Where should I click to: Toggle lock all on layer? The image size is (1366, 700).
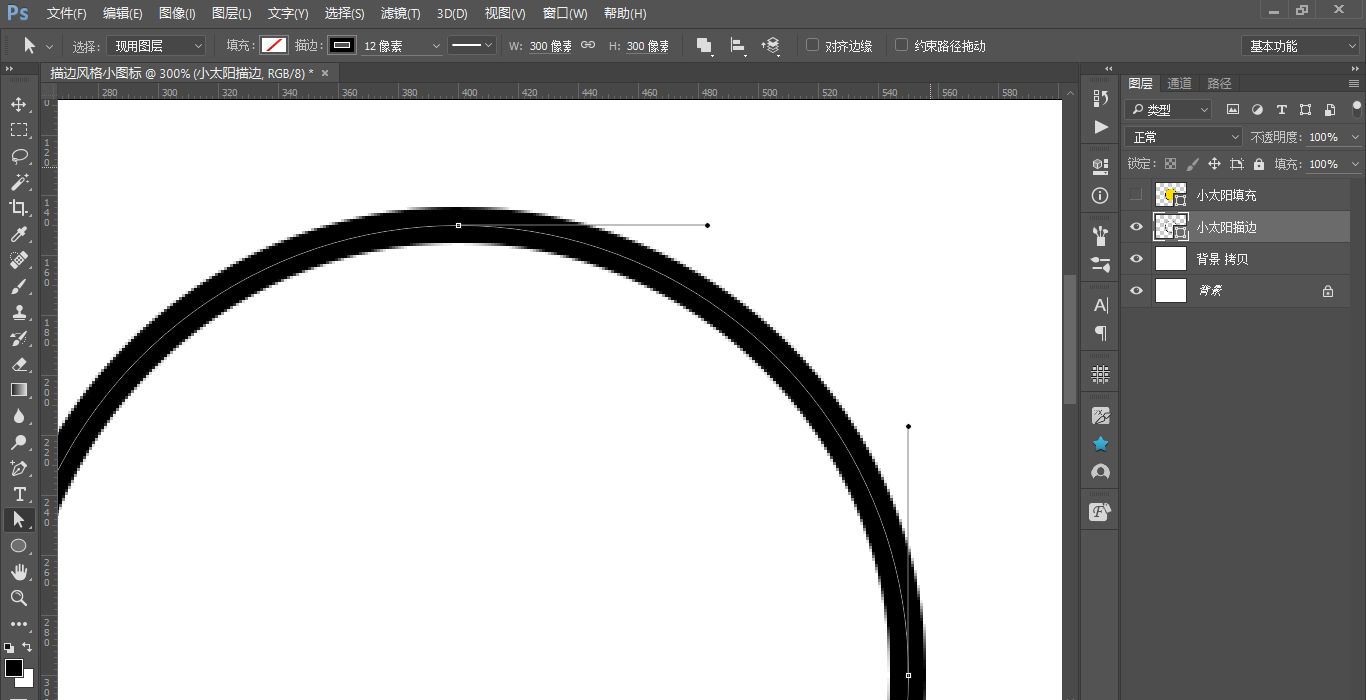point(1259,164)
